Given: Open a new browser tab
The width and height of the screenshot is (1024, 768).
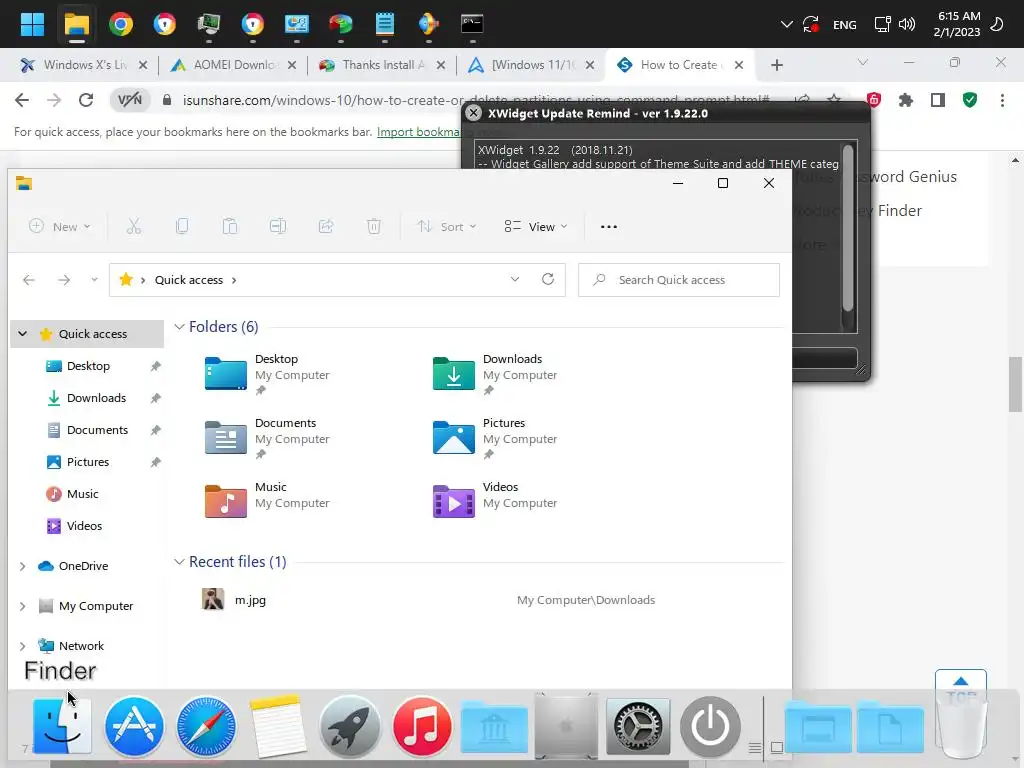Looking at the screenshot, I should click(x=776, y=65).
